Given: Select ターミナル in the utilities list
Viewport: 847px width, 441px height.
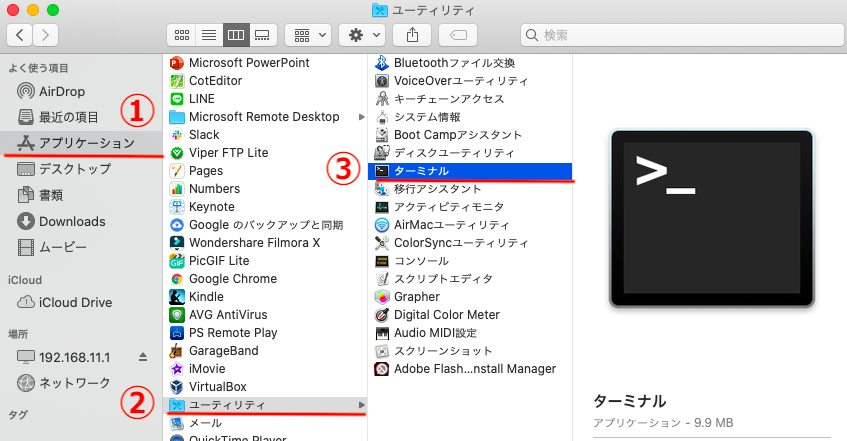Looking at the screenshot, I should [470, 171].
